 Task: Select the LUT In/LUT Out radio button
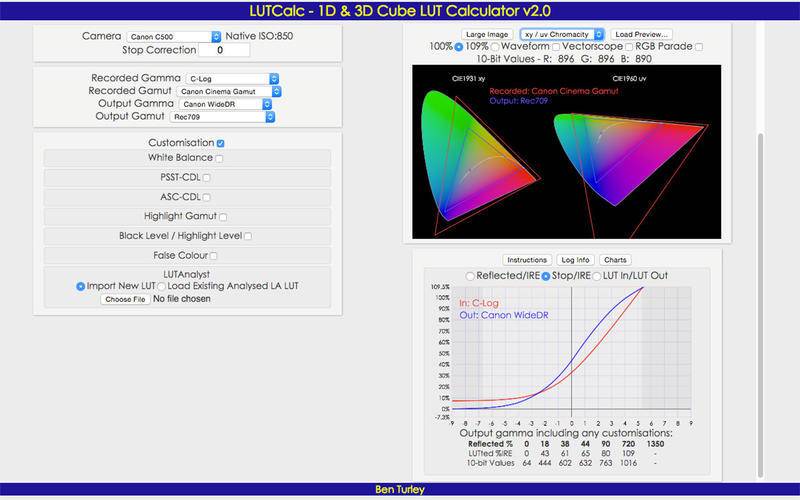pyautogui.click(x=596, y=276)
